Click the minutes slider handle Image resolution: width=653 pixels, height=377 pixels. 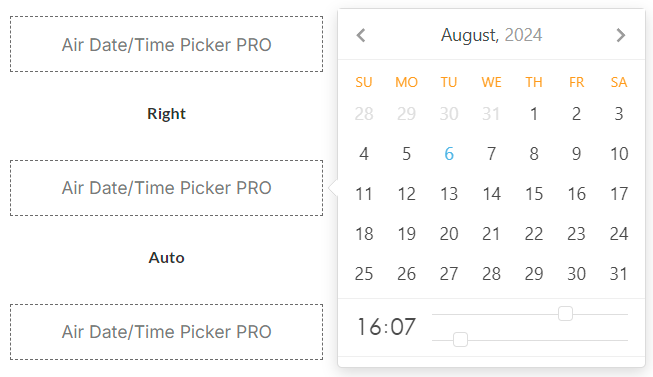[x=460, y=340]
